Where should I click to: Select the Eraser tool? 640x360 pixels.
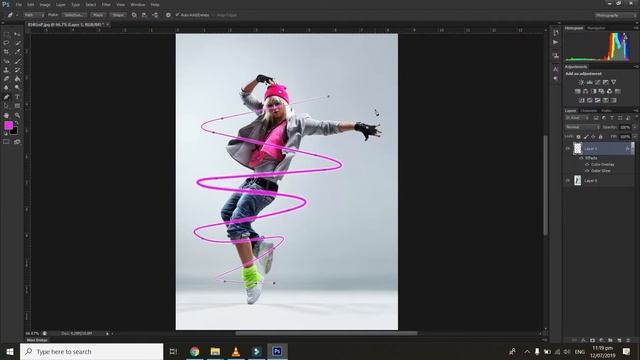(x=6, y=79)
